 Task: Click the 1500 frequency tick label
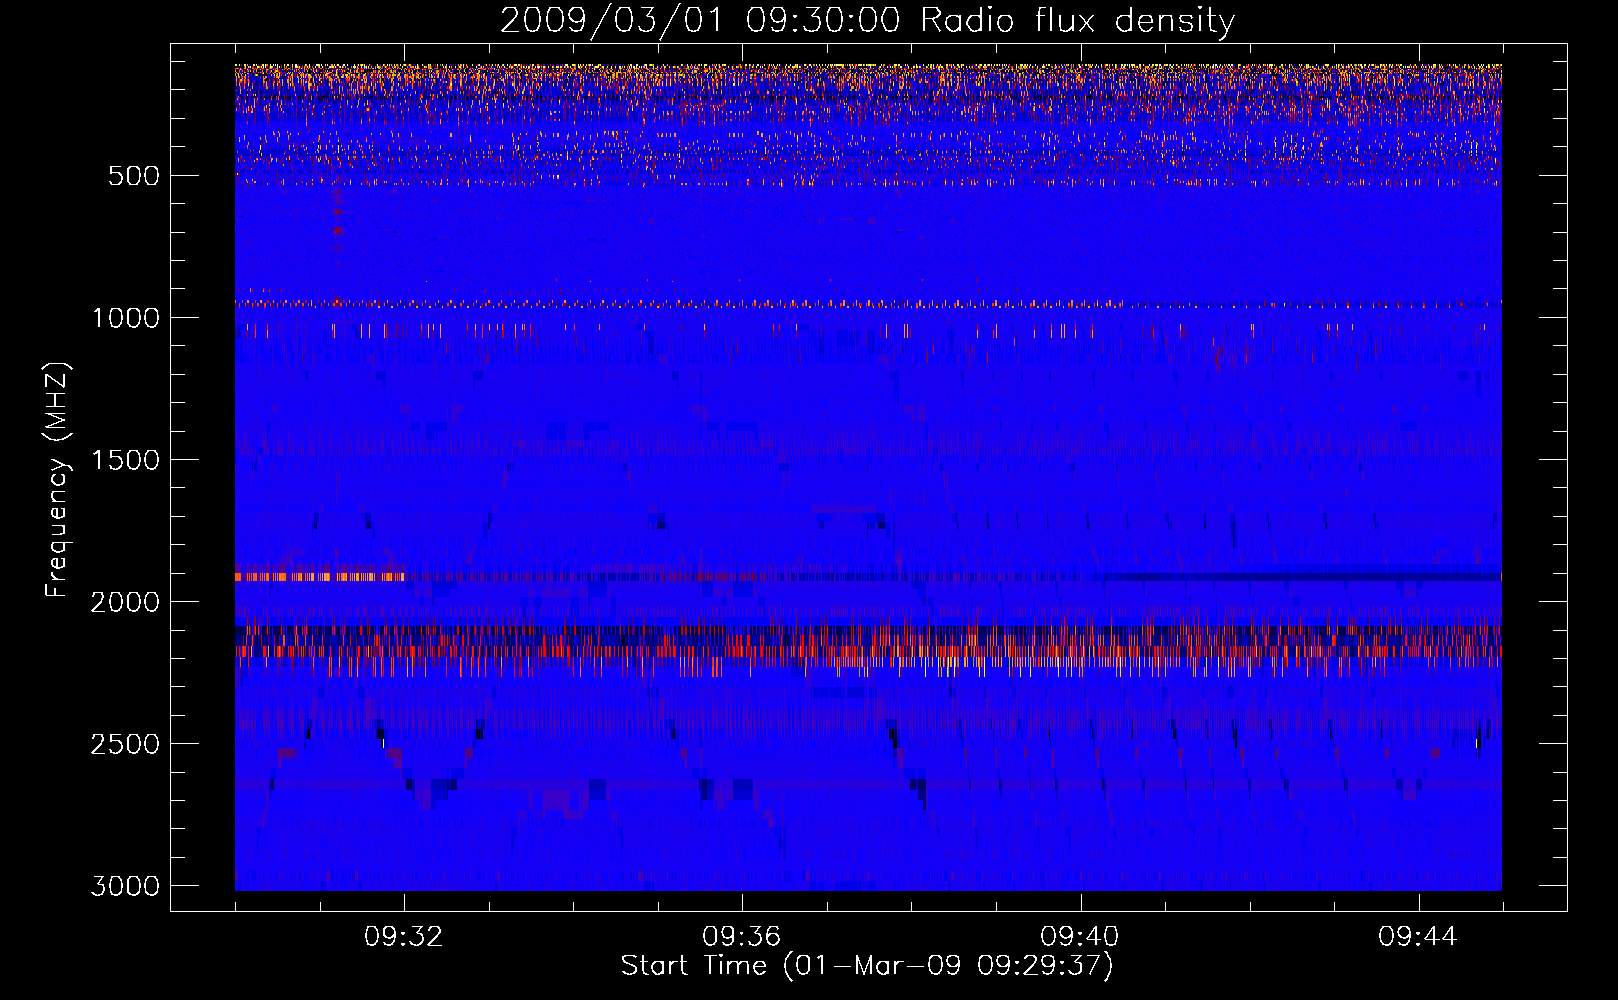[125, 460]
